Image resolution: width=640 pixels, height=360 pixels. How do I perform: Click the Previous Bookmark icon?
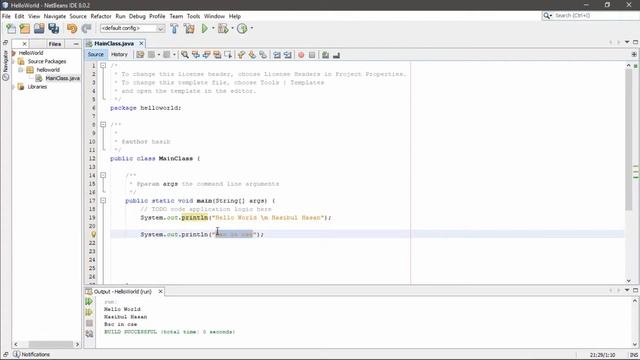(x=241, y=55)
